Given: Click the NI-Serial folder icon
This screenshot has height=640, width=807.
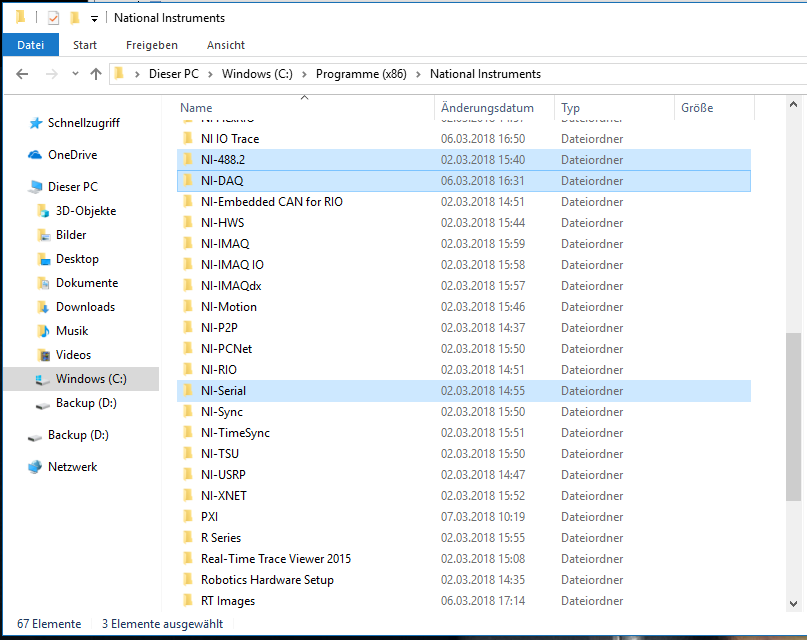Looking at the screenshot, I should coord(188,390).
